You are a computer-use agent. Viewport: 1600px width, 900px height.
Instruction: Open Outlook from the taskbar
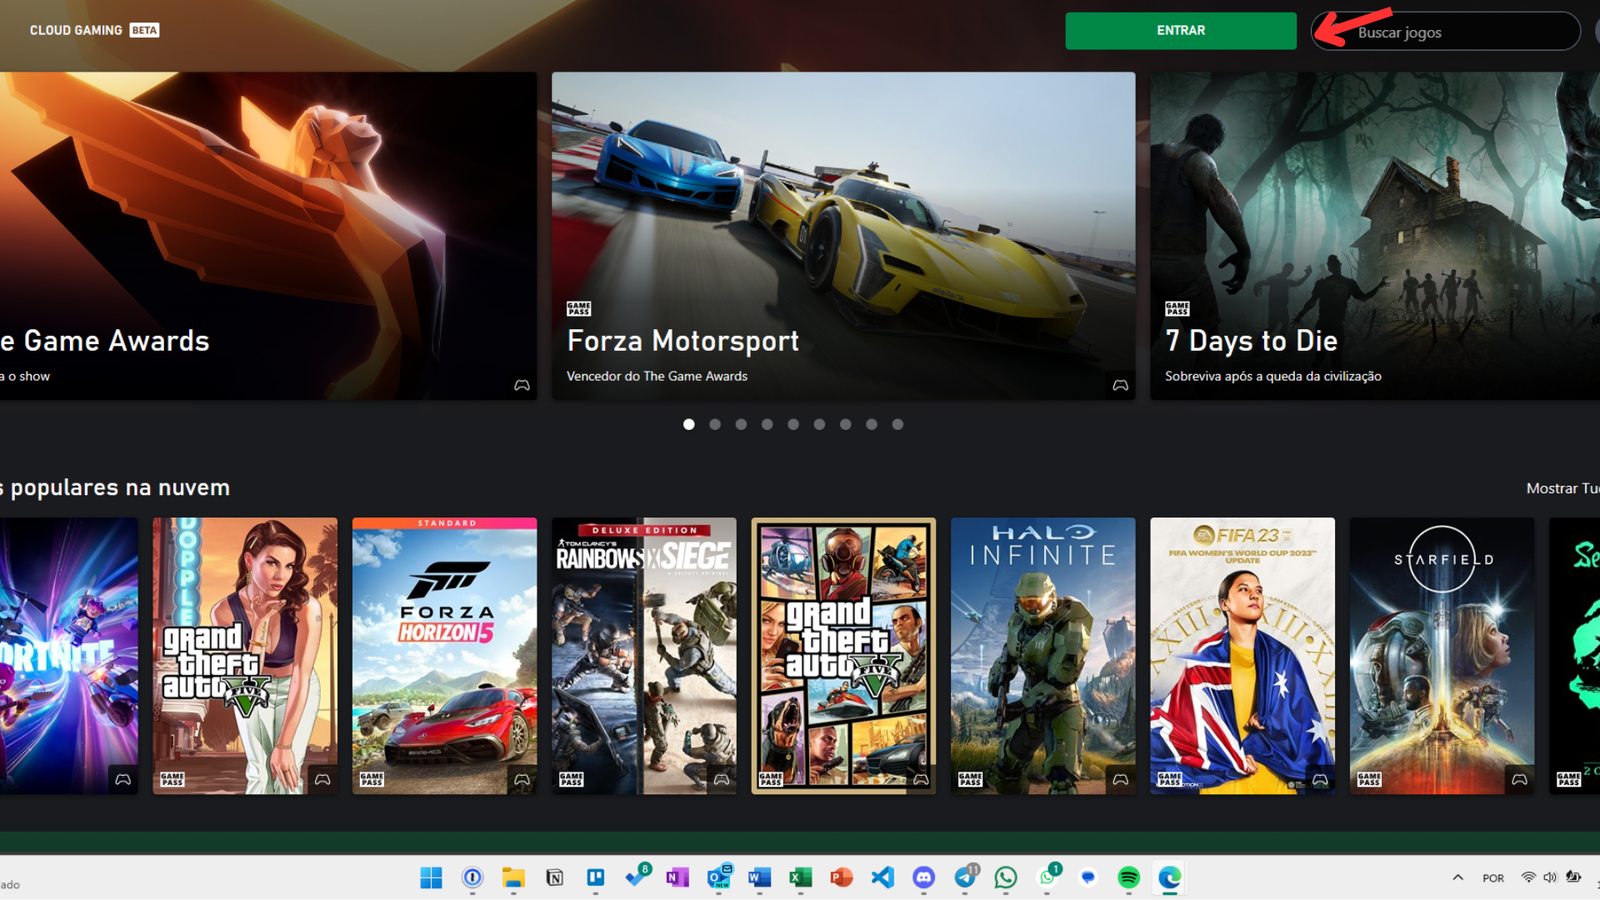click(719, 877)
